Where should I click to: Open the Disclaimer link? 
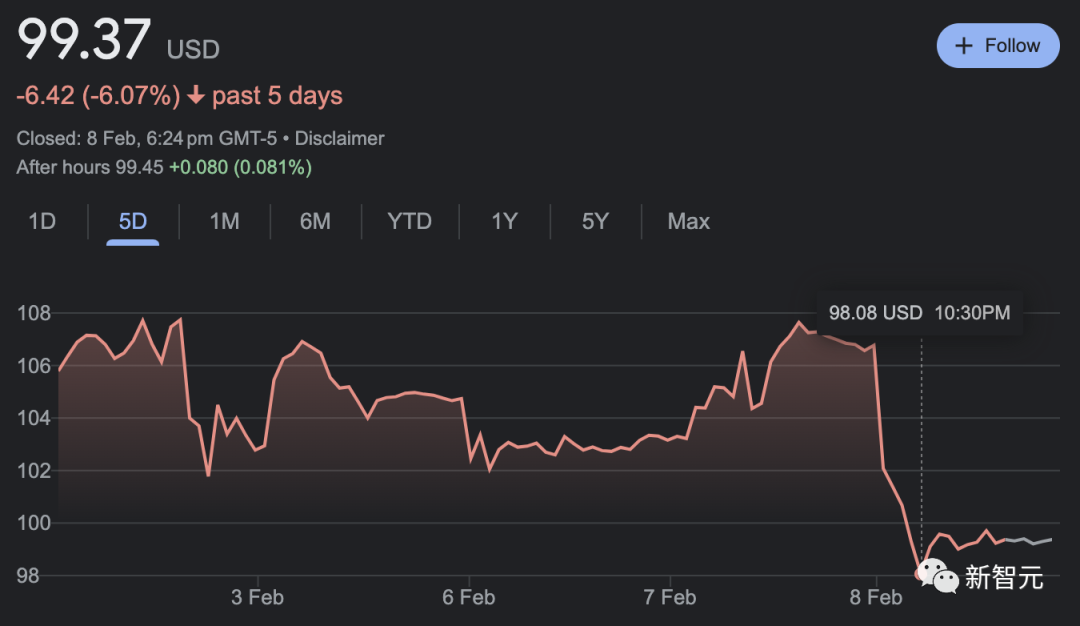pos(339,139)
